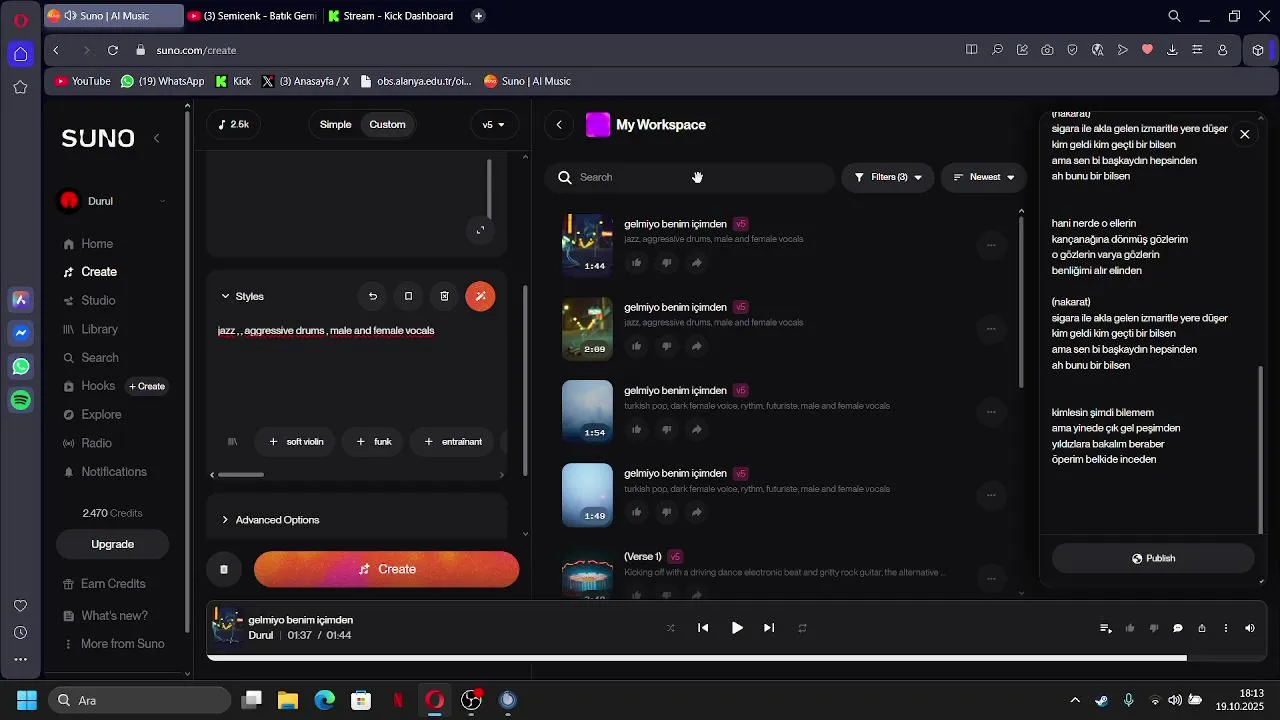Dislike the playing song in player bar

(1154, 628)
